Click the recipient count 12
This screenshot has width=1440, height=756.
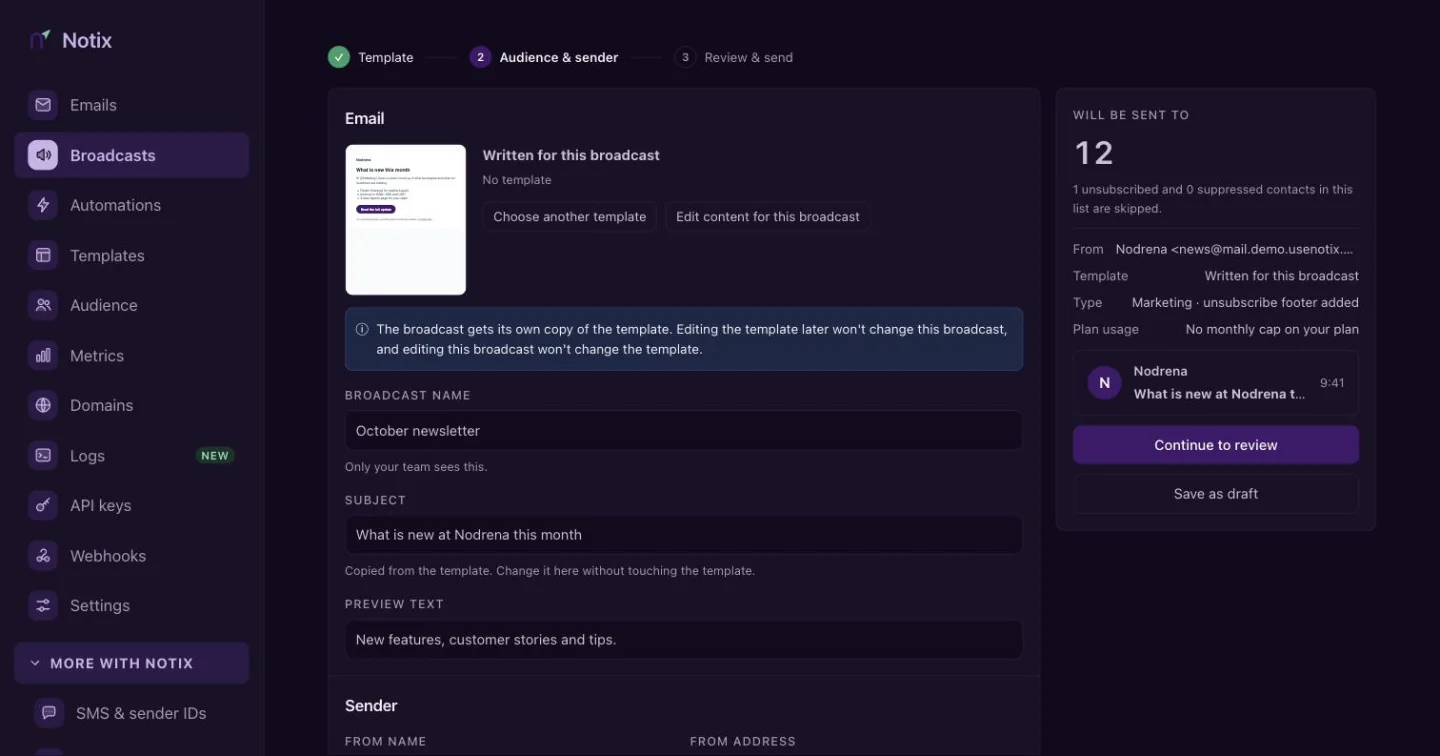(x=1093, y=153)
